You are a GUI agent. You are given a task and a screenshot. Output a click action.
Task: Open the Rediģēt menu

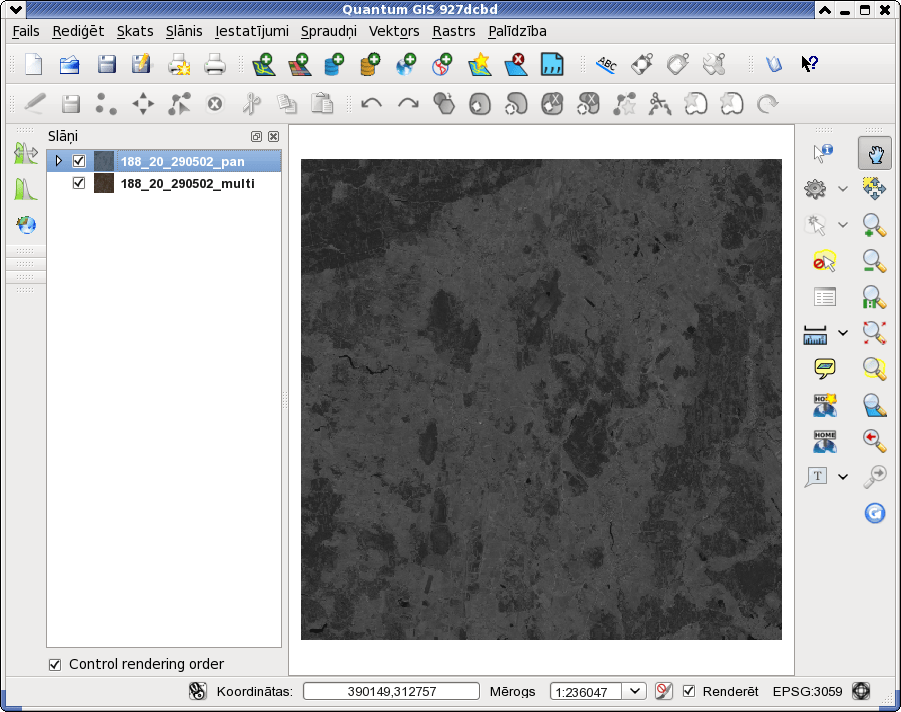(78, 31)
